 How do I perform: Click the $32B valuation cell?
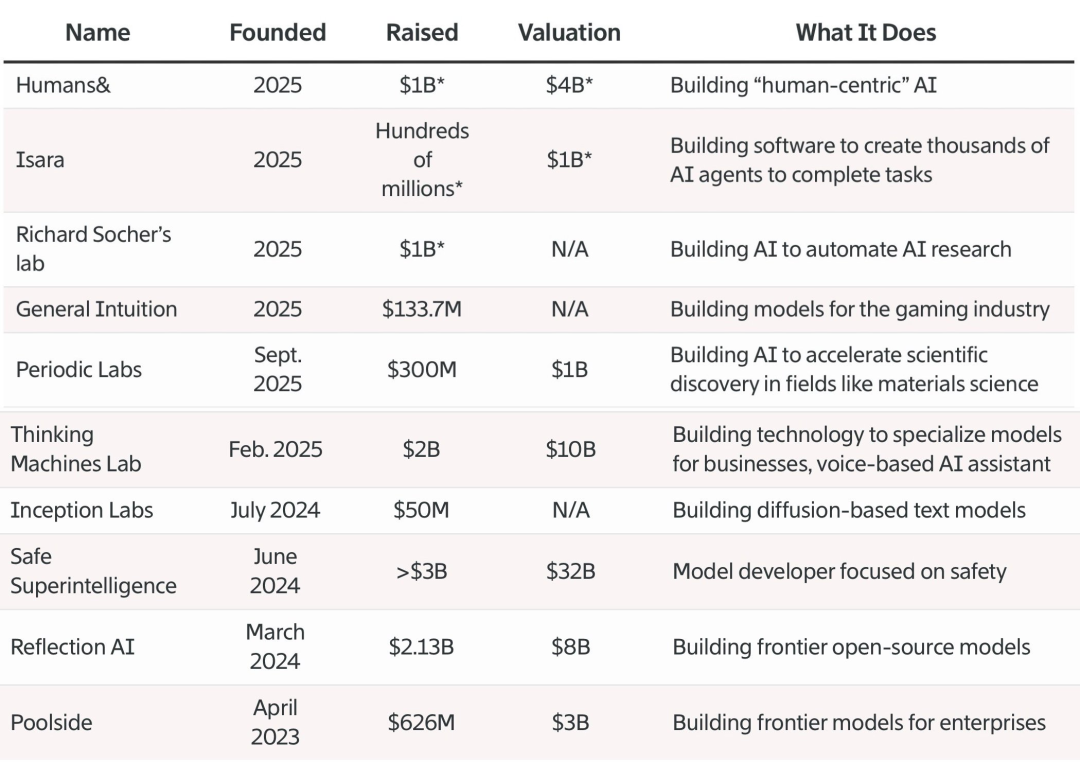[x=570, y=571]
